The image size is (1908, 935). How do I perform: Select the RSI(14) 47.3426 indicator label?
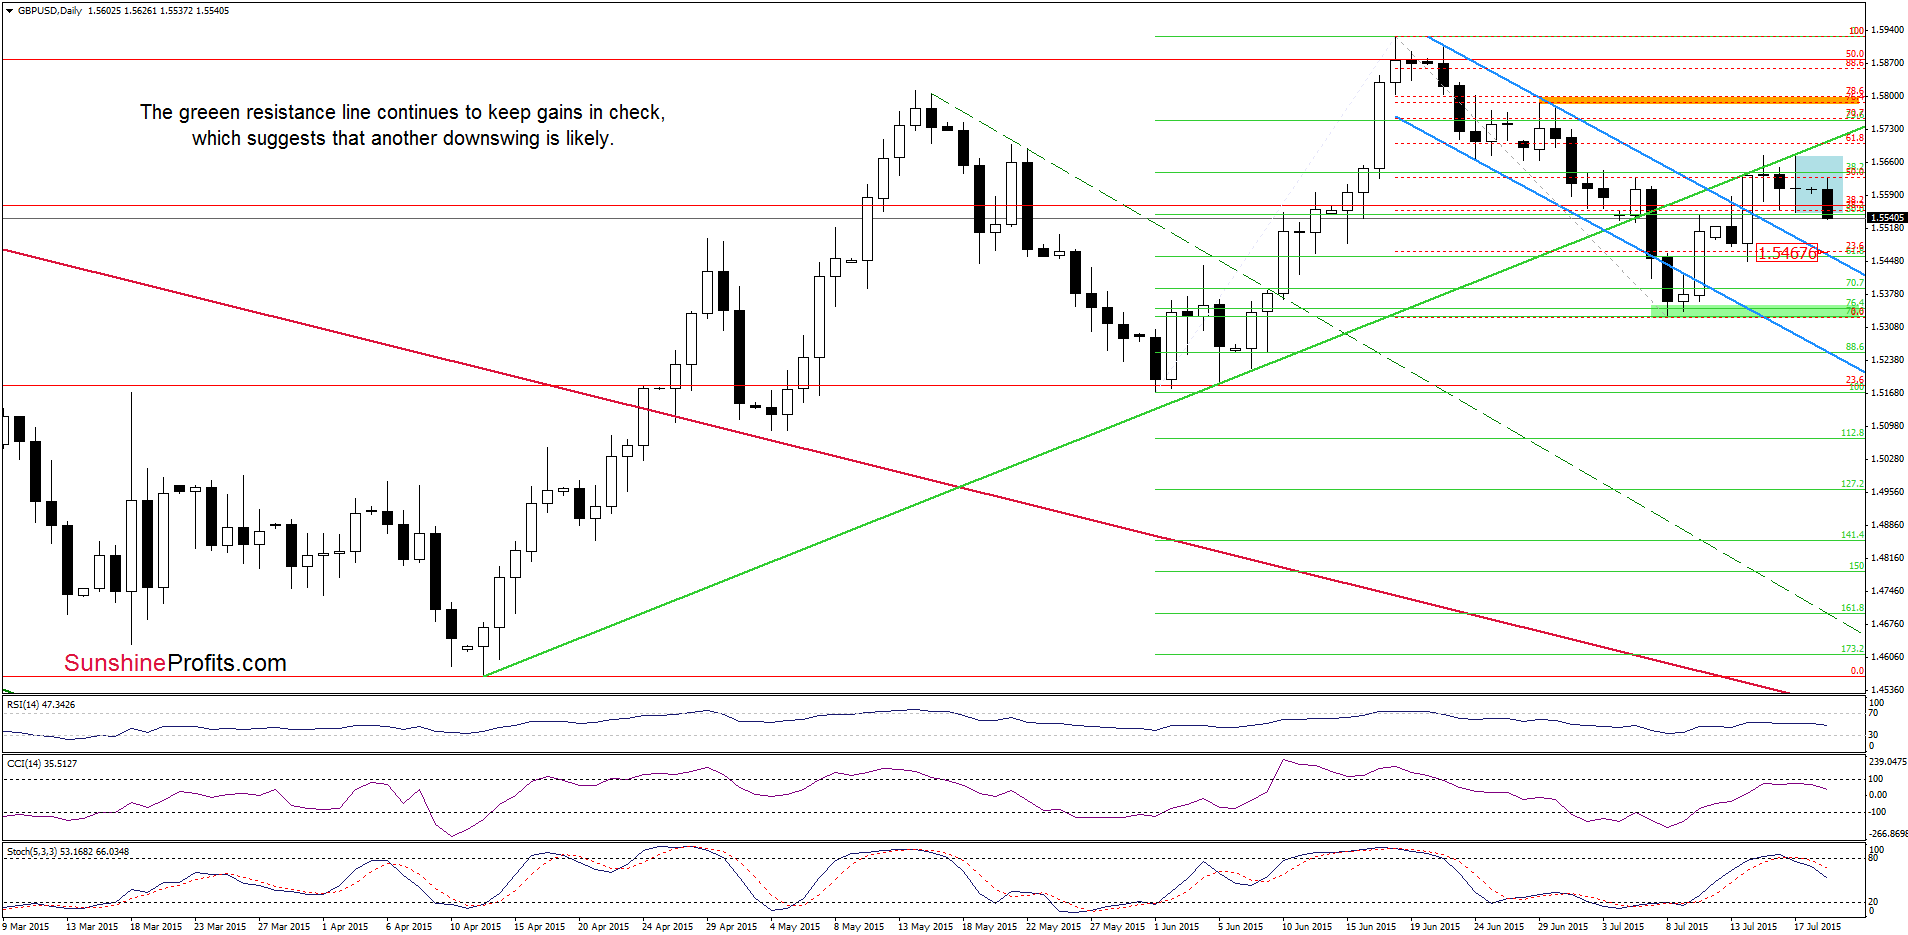point(41,705)
